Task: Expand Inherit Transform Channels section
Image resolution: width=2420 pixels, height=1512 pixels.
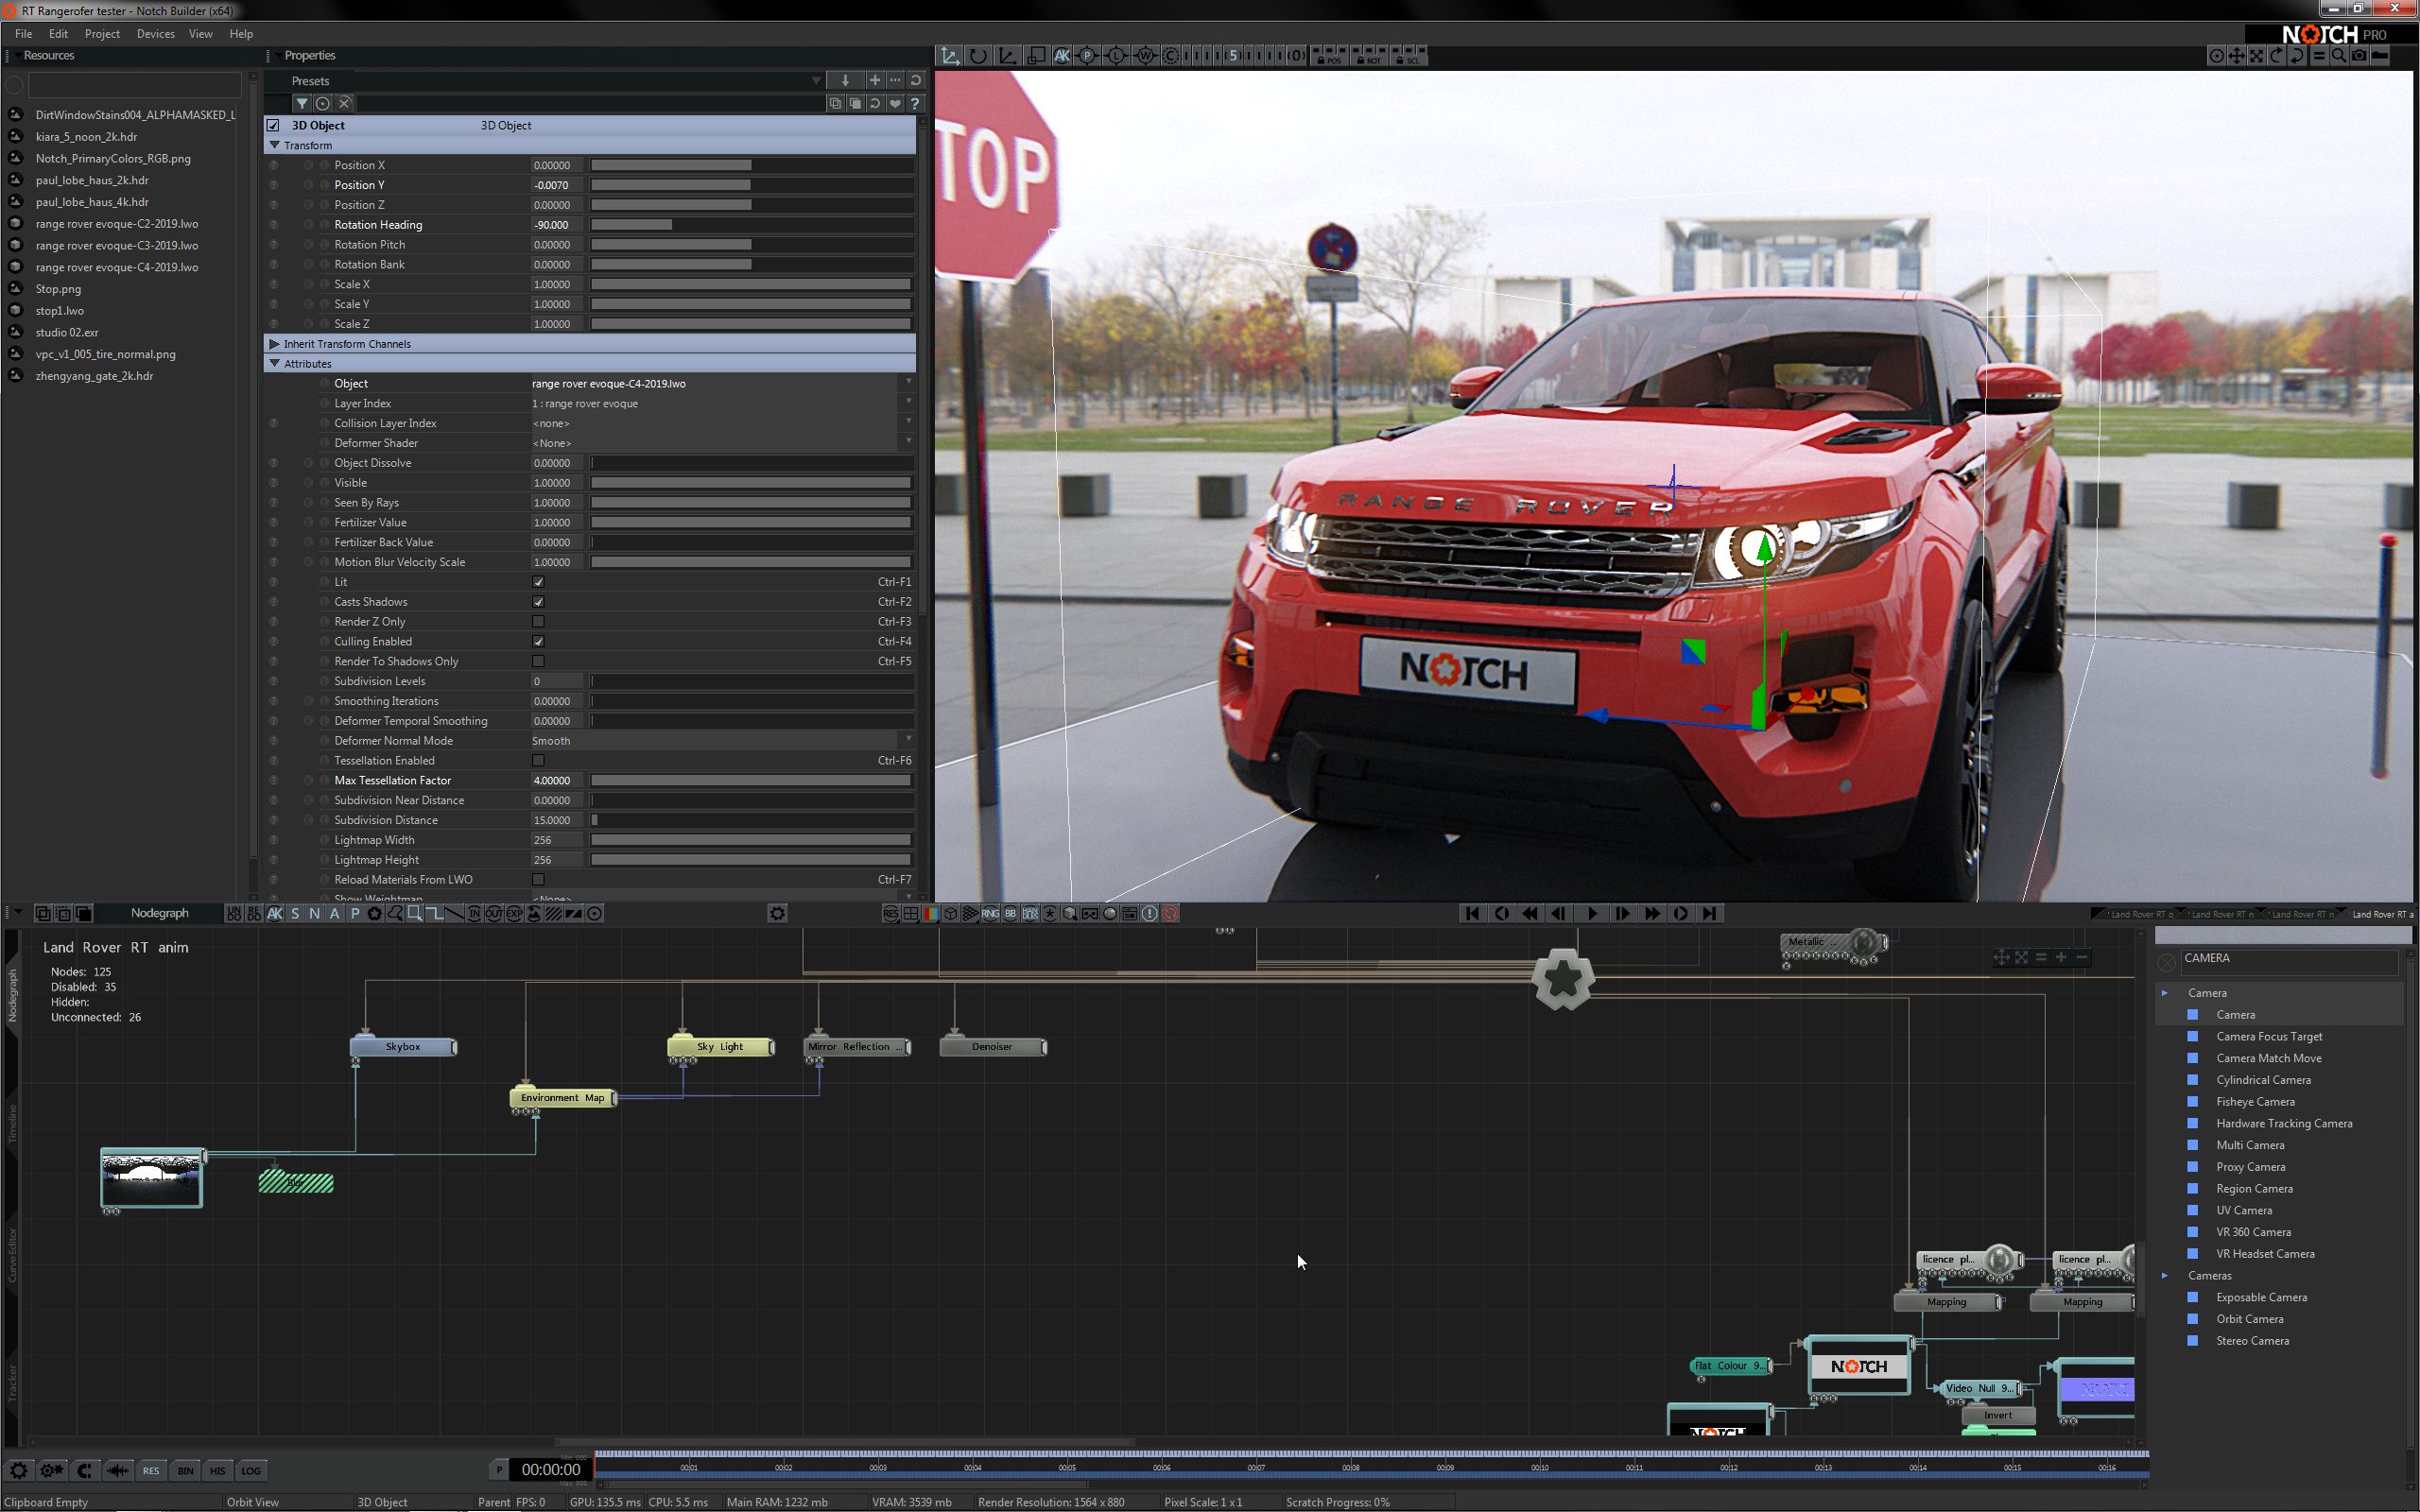Action: pyautogui.click(x=275, y=344)
